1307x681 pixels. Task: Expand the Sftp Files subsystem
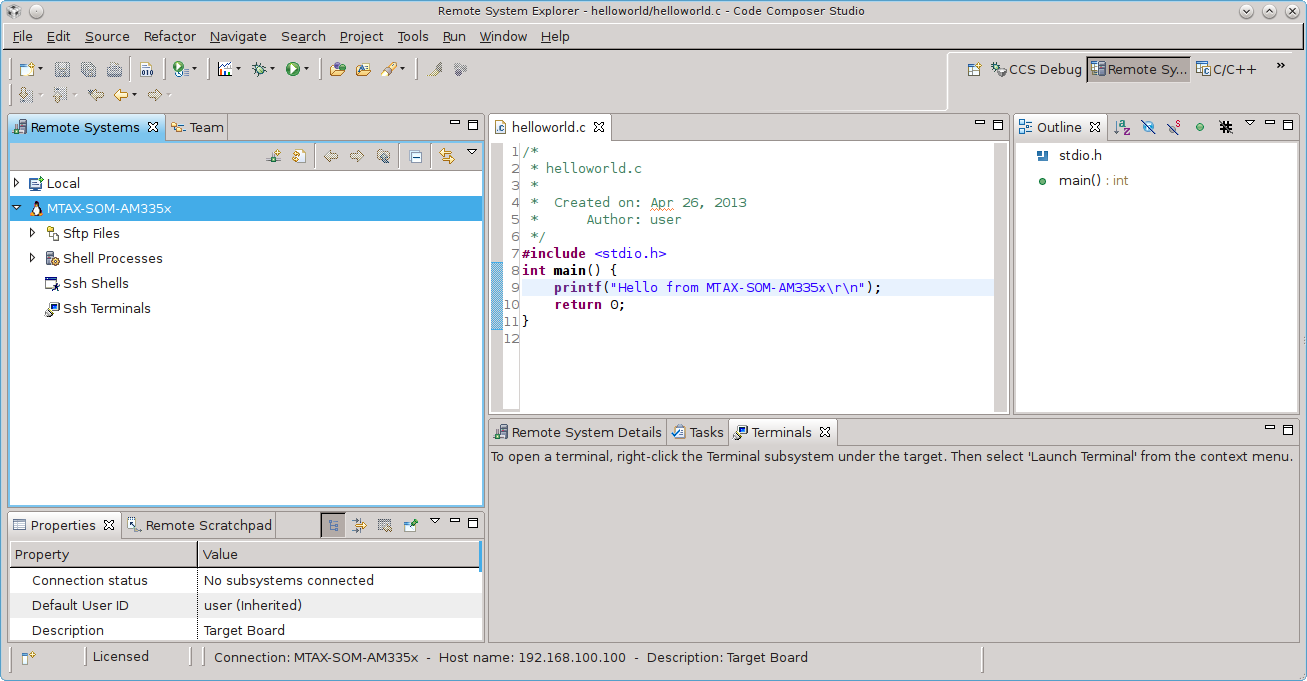(33, 233)
